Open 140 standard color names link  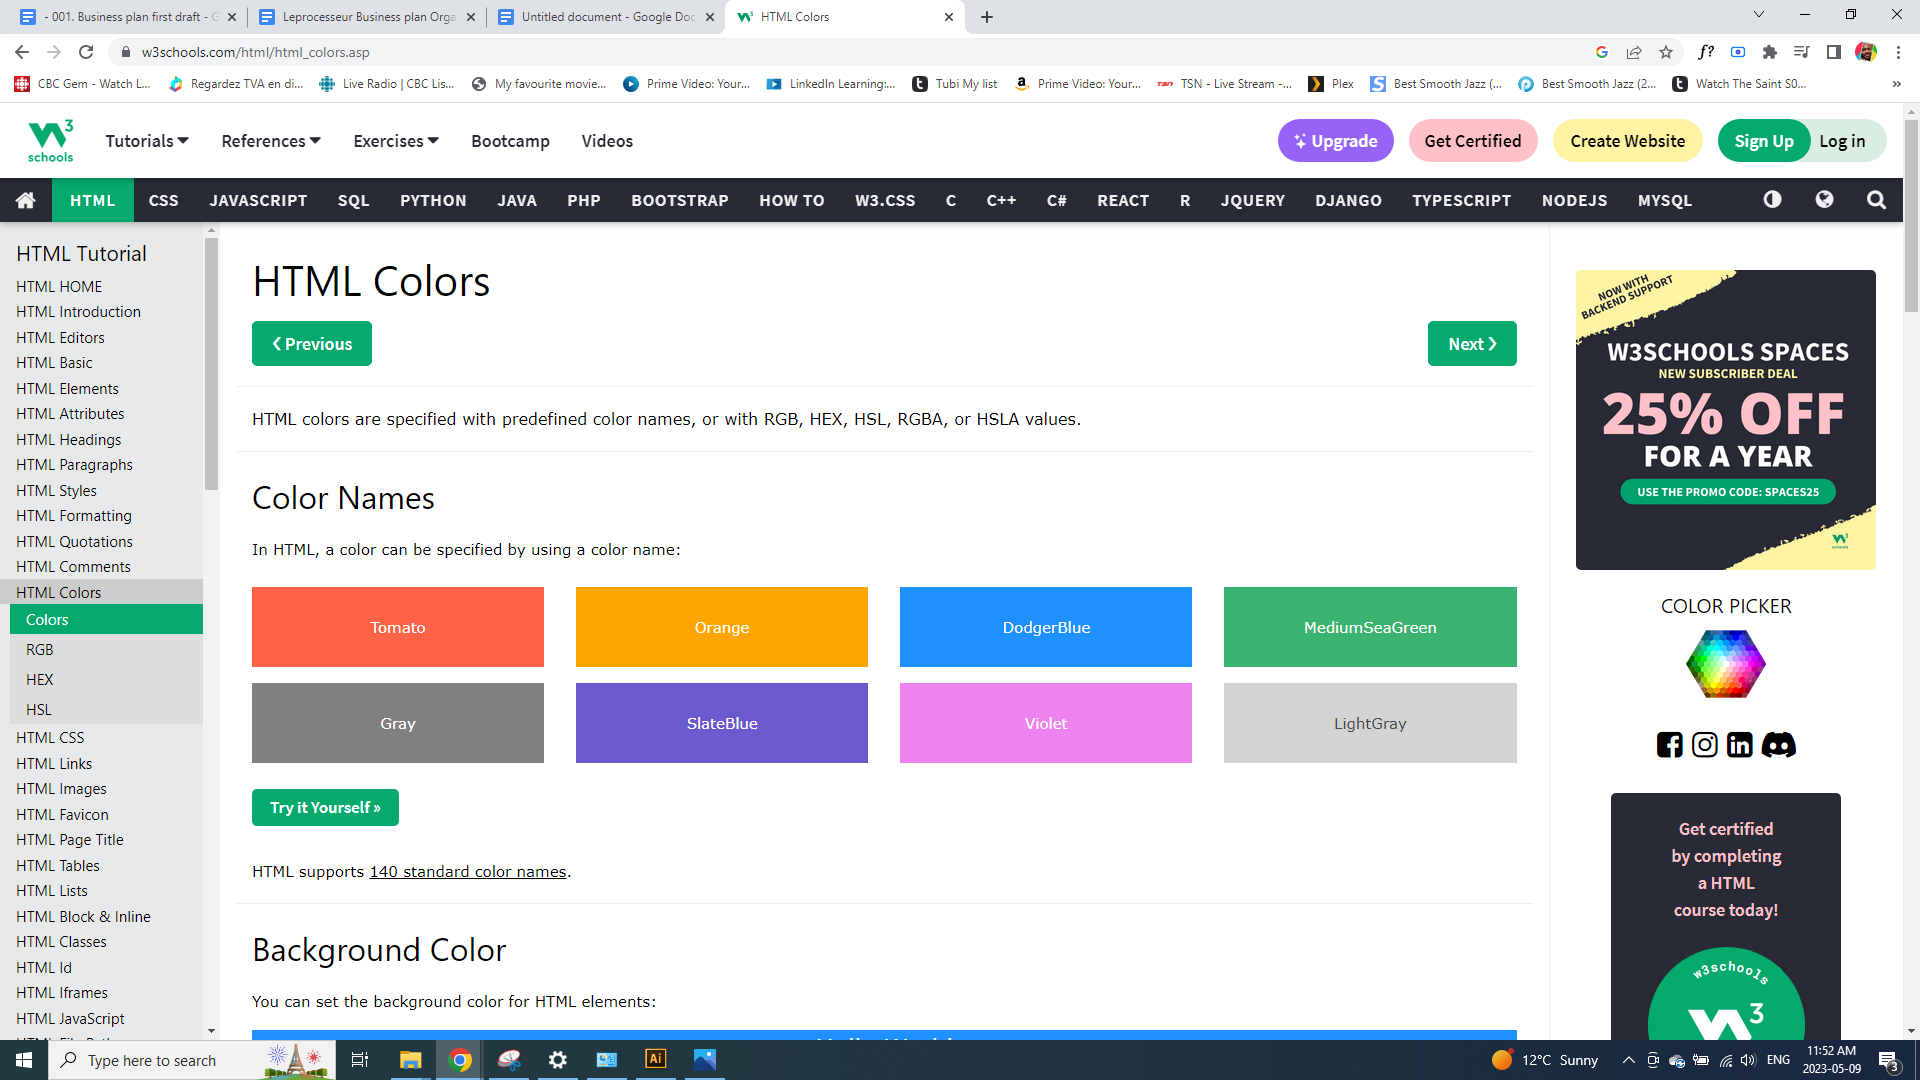click(467, 871)
